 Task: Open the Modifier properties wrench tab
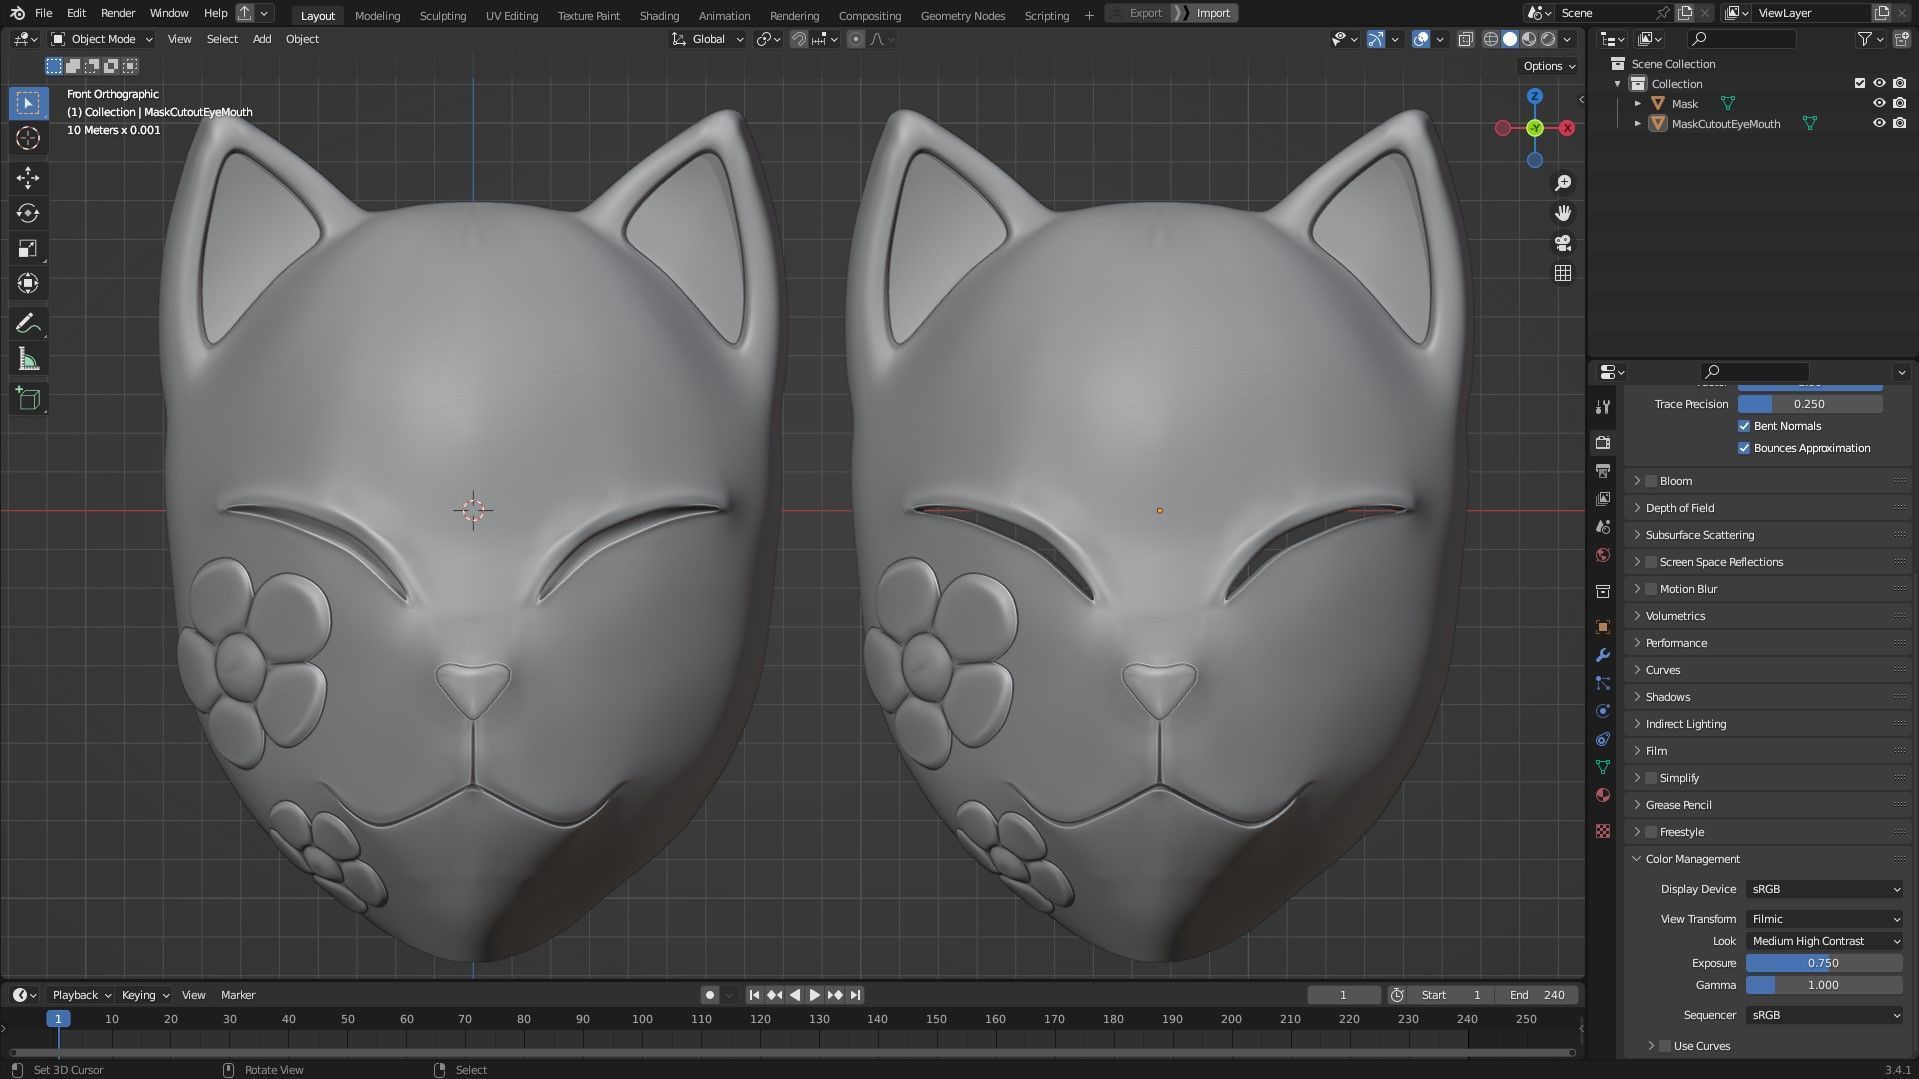coord(1603,655)
